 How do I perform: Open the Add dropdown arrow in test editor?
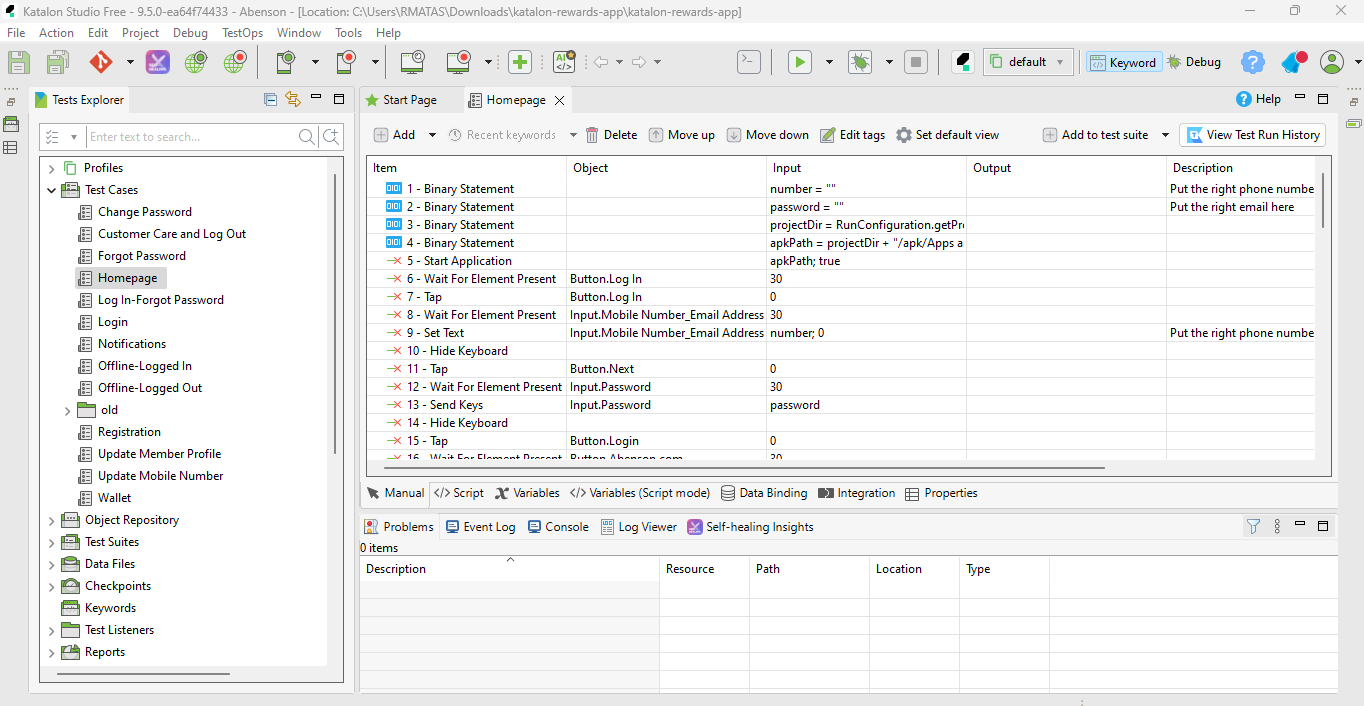point(432,135)
